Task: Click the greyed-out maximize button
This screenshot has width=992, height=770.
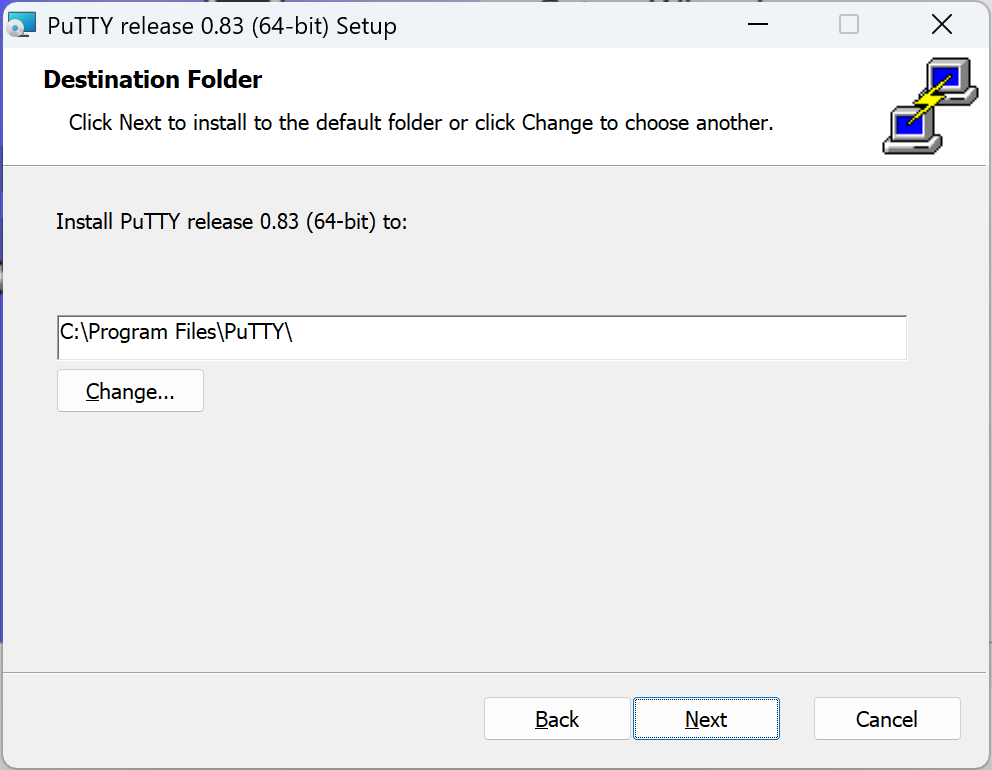Action: point(848,25)
